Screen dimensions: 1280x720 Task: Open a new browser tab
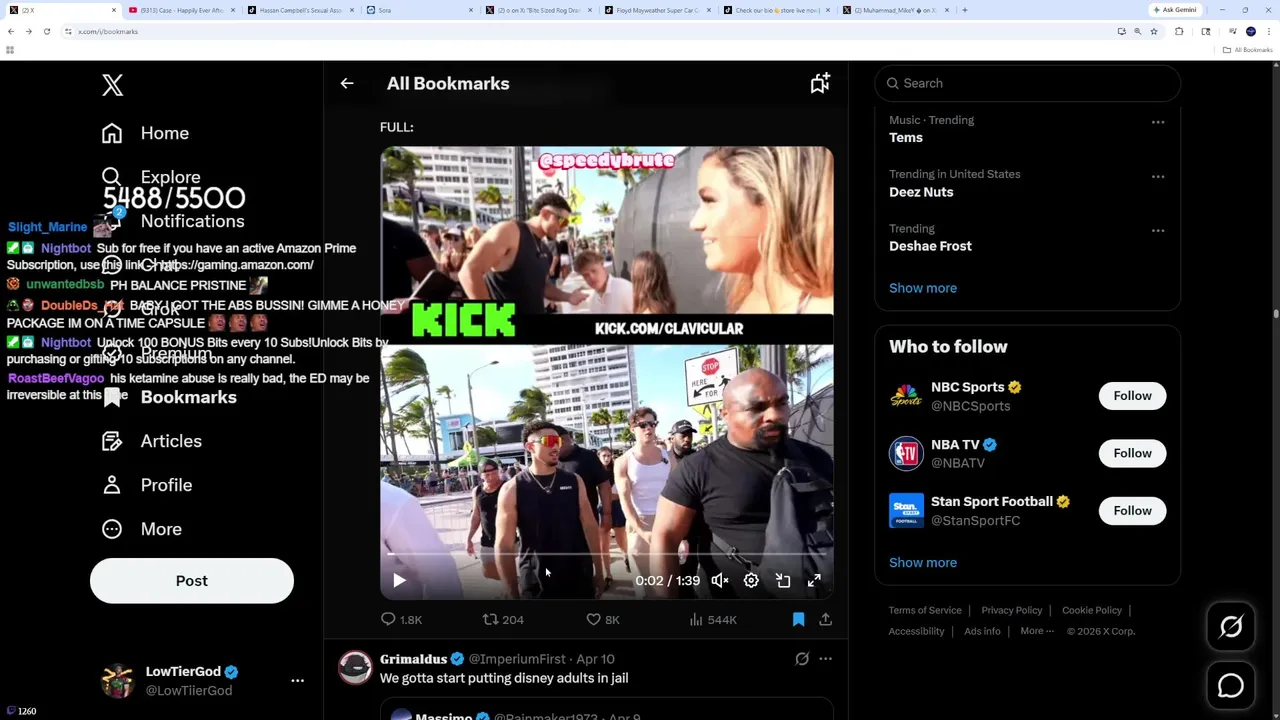pyautogui.click(x=964, y=10)
